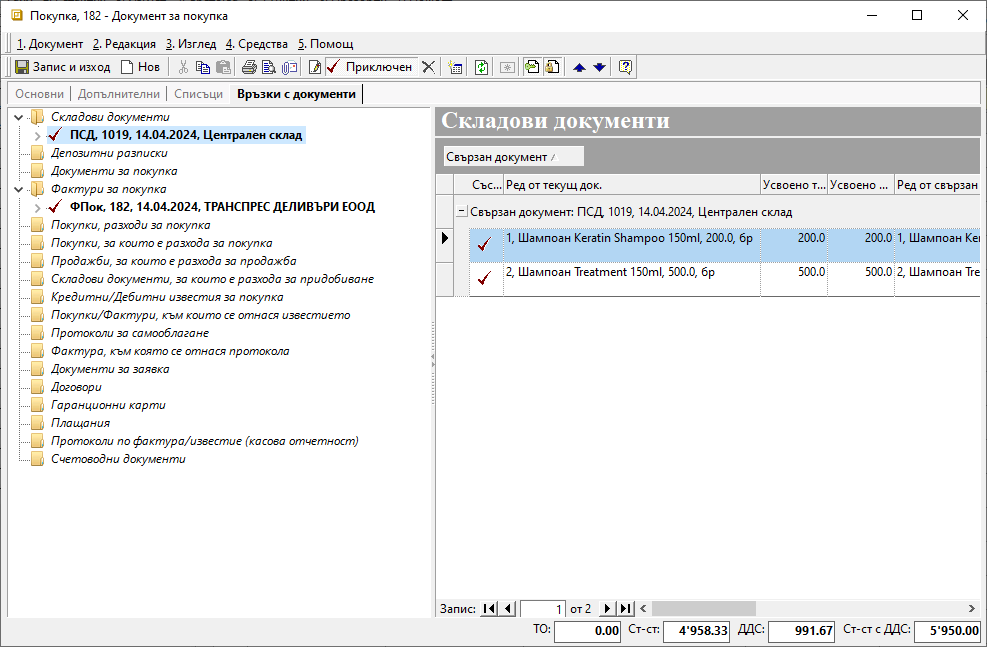Toggle the checkmark on the Treatment 150ml row
The height and width of the screenshot is (647, 987).
coord(485,279)
